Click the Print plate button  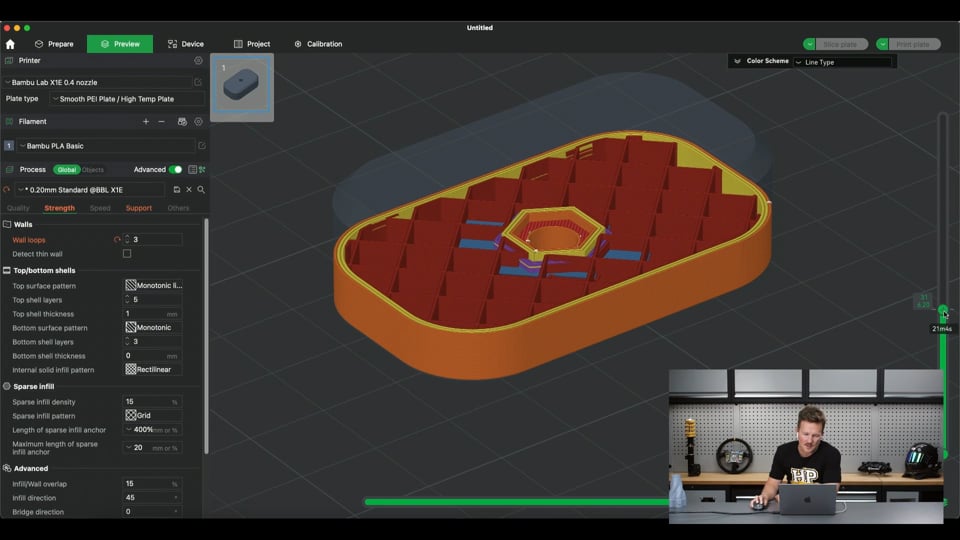(913, 44)
